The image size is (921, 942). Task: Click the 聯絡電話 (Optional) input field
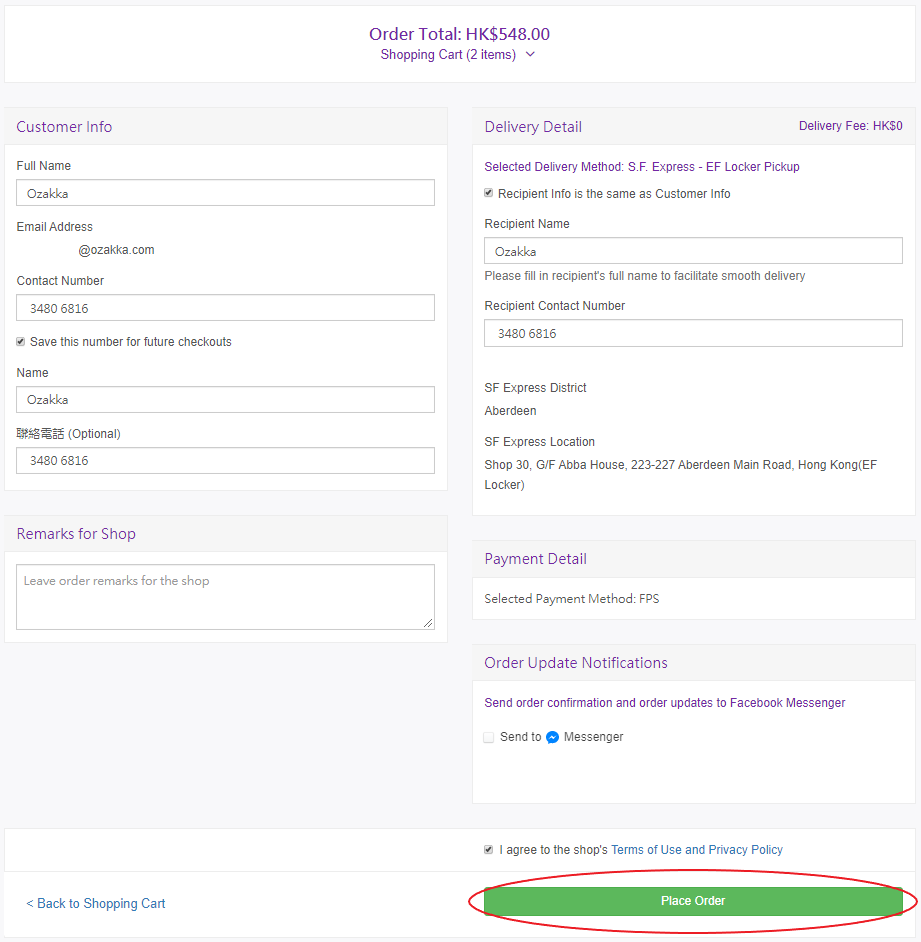point(225,461)
